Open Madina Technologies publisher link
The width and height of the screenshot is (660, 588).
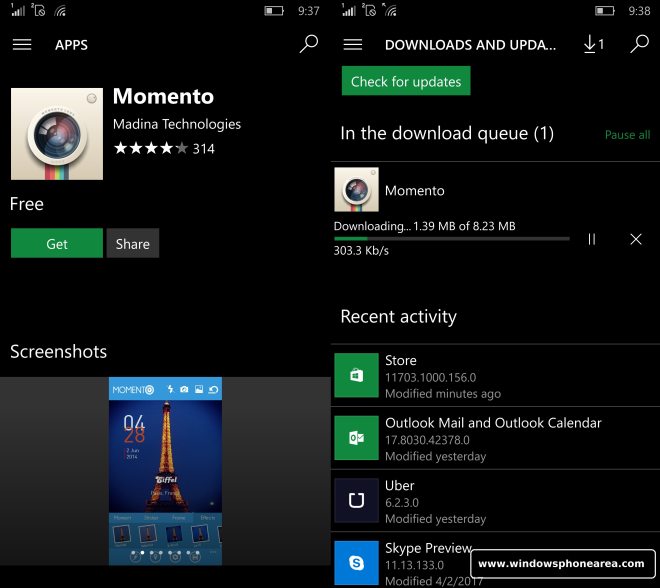pyautogui.click(x=177, y=124)
